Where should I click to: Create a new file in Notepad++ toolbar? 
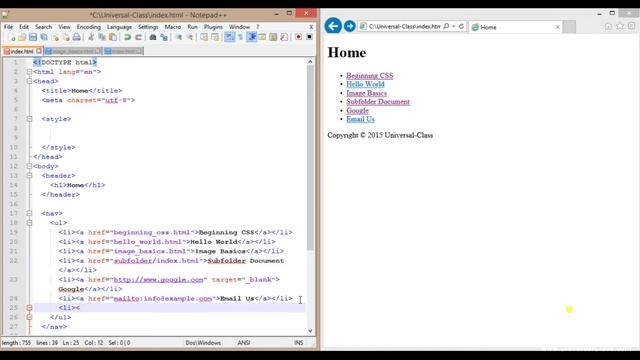coord(12,37)
